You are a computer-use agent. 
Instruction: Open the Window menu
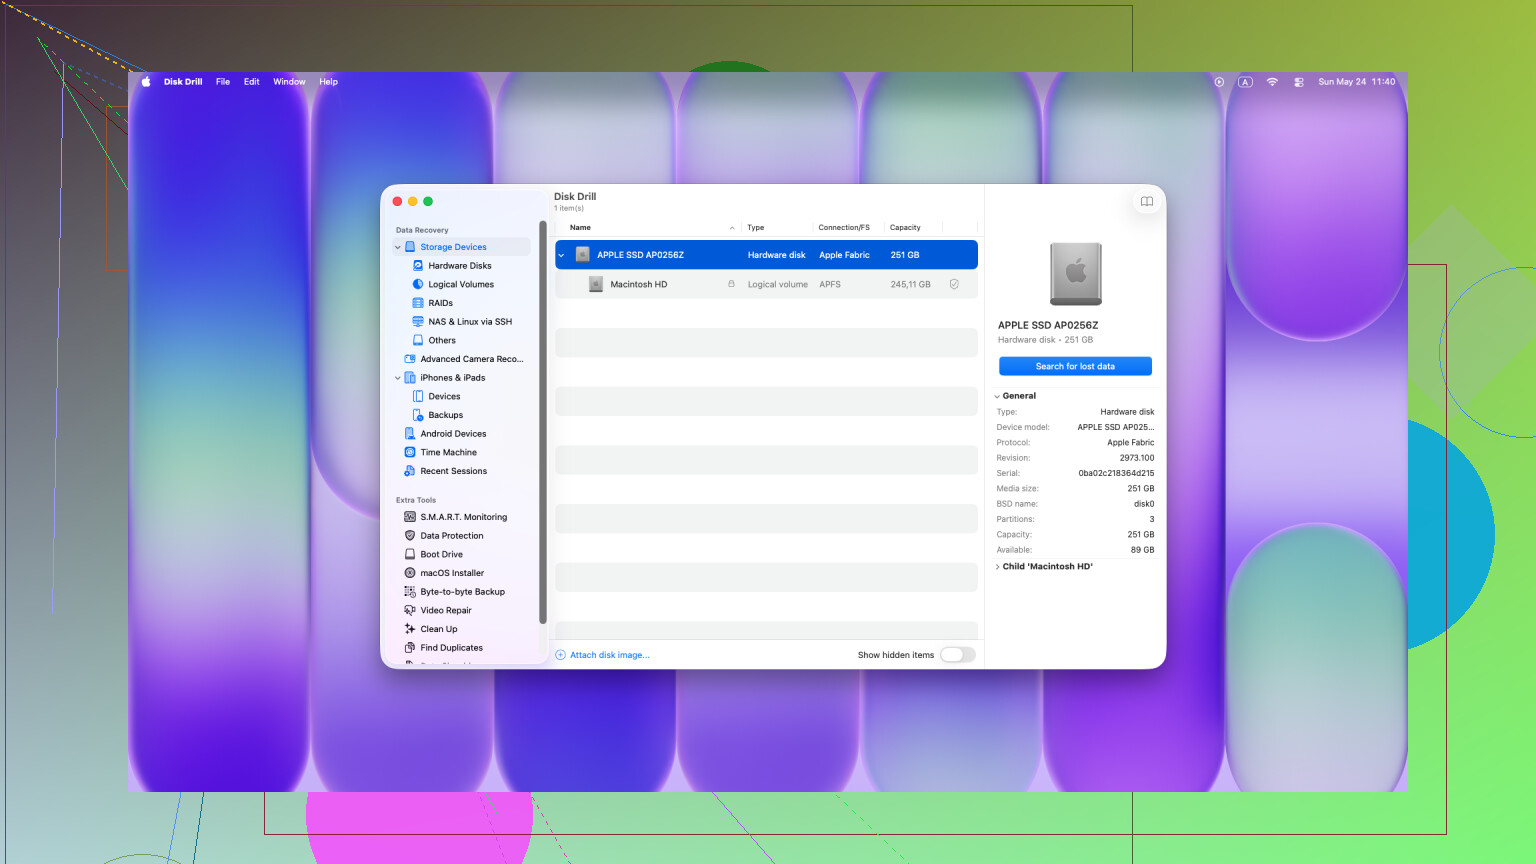pyautogui.click(x=290, y=82)
